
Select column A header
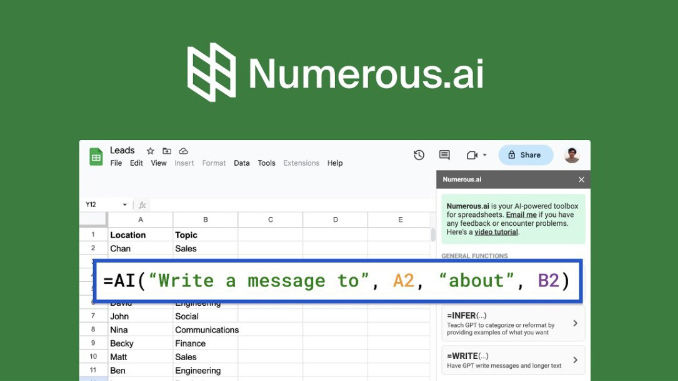tap(141, 220)
